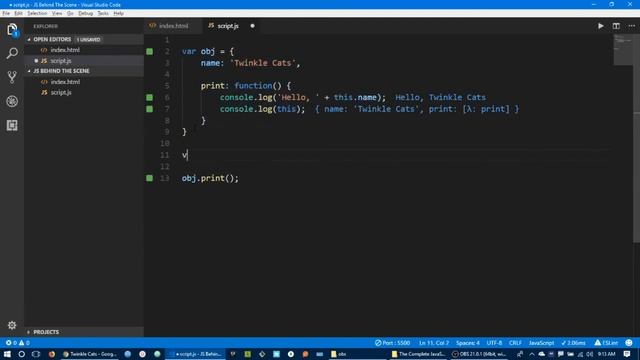Open the Go menu
This screenshot has width=640, height=360.
(x=70, y=13)
